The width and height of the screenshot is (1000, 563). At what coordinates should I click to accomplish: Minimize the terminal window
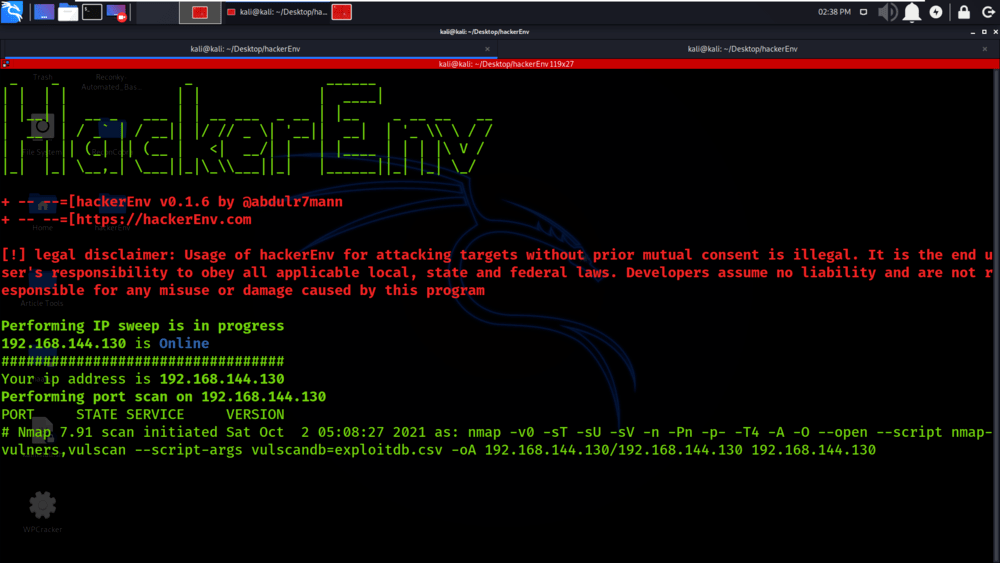coord(973,32)
